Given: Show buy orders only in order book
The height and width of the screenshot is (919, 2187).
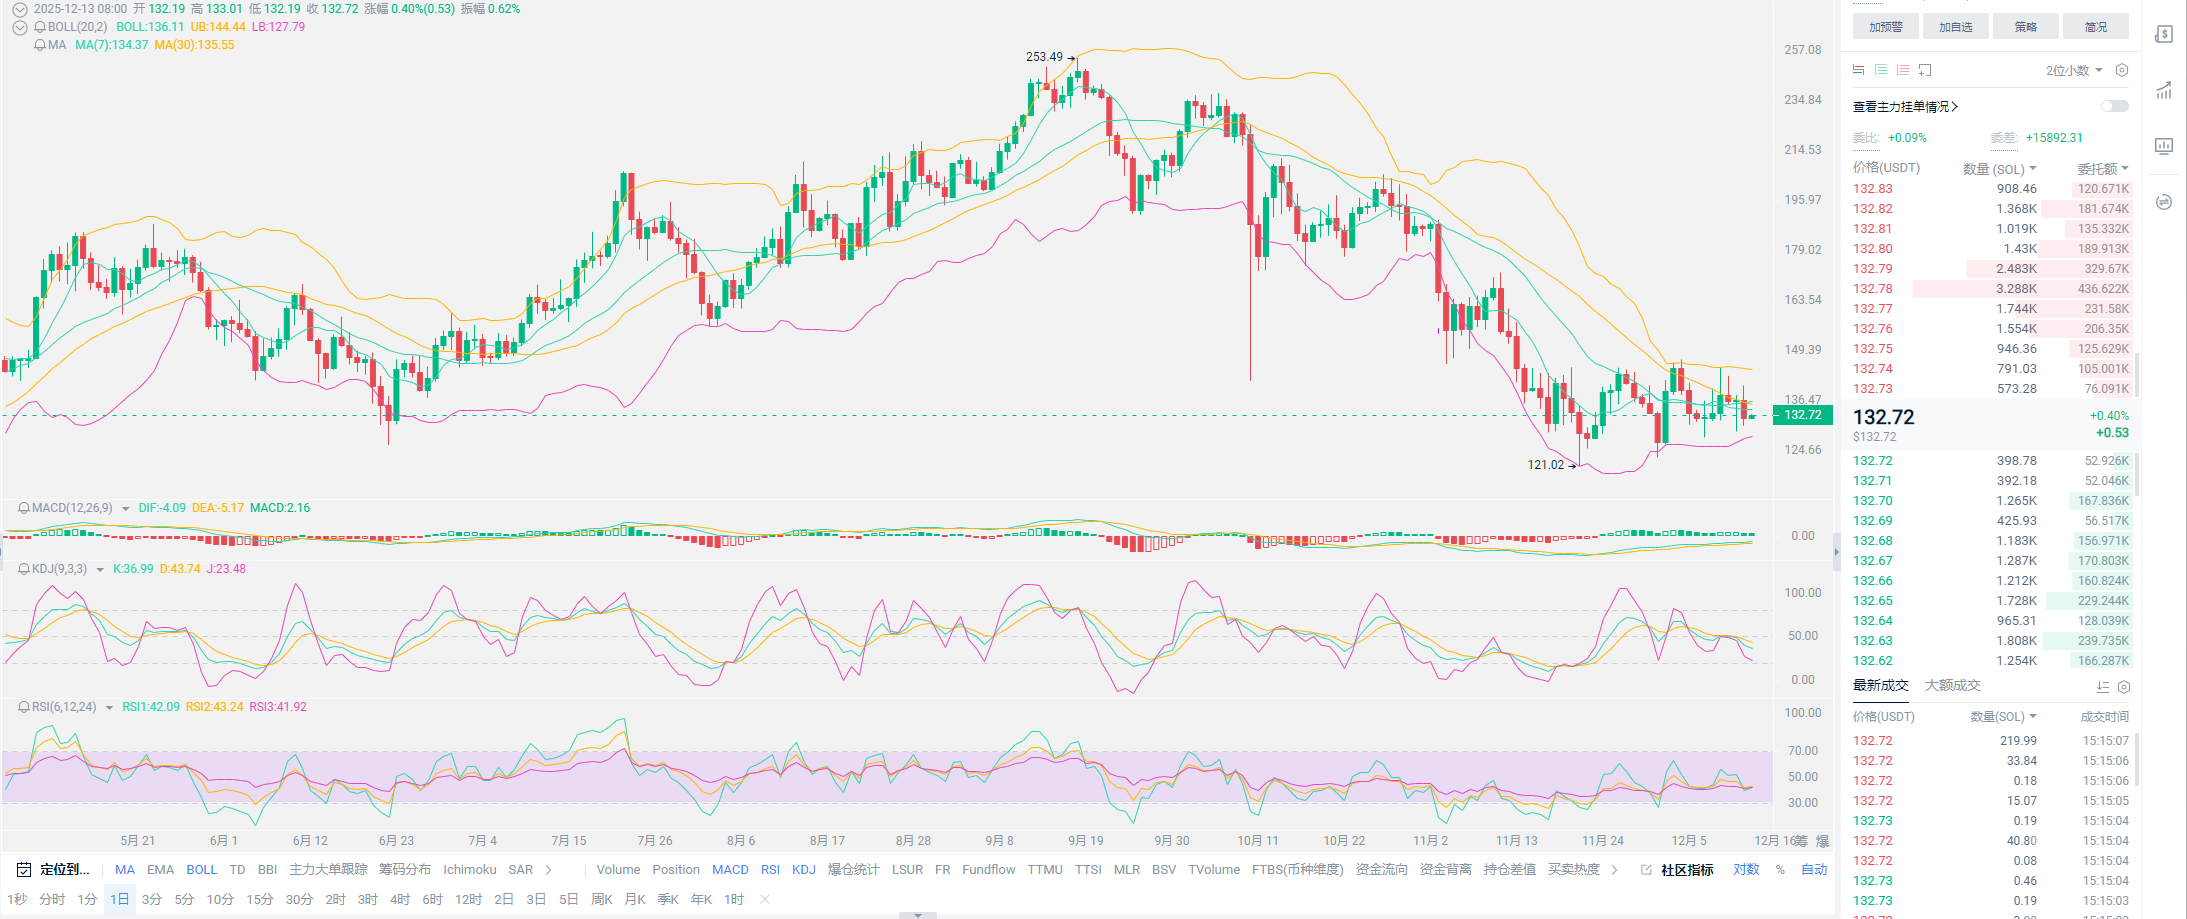Looking at the screenshot, I should point(1880,70).
